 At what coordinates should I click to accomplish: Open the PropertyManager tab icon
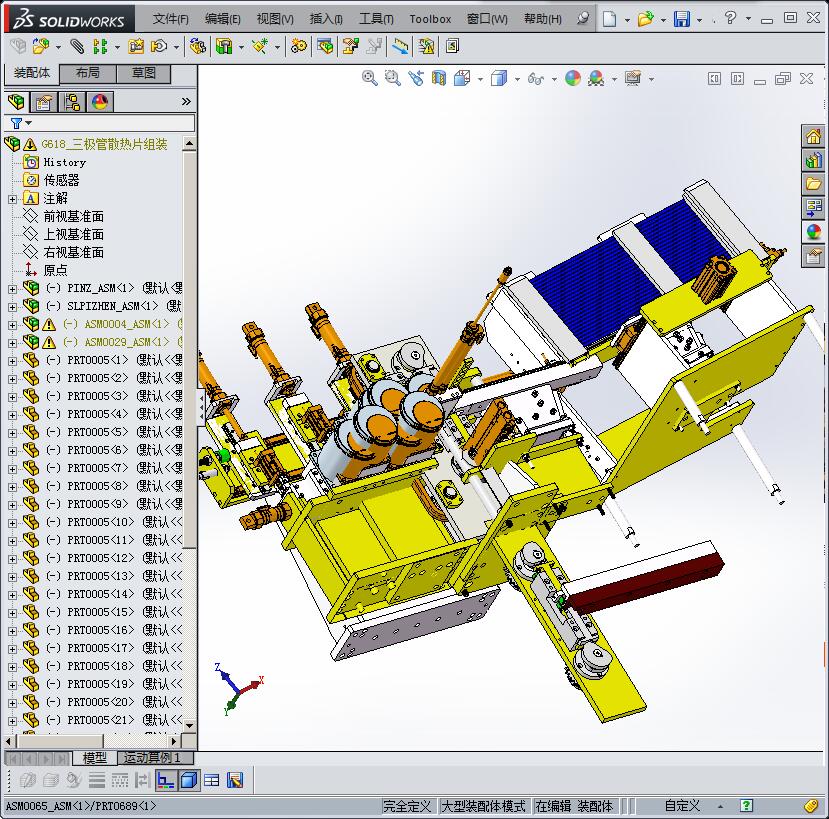click(x=43, y=102)
